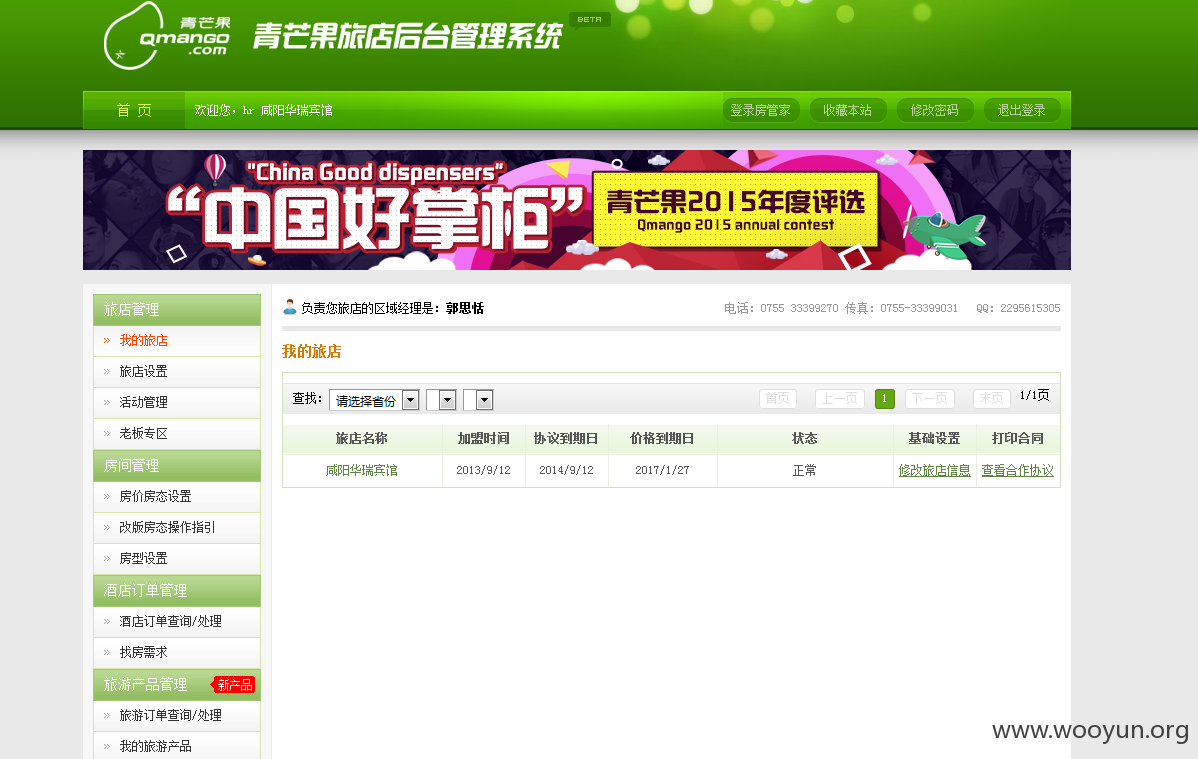Click the 新产品 red badge
Image resolution: width=1198 pixels, height=759 pixels.
234,685
